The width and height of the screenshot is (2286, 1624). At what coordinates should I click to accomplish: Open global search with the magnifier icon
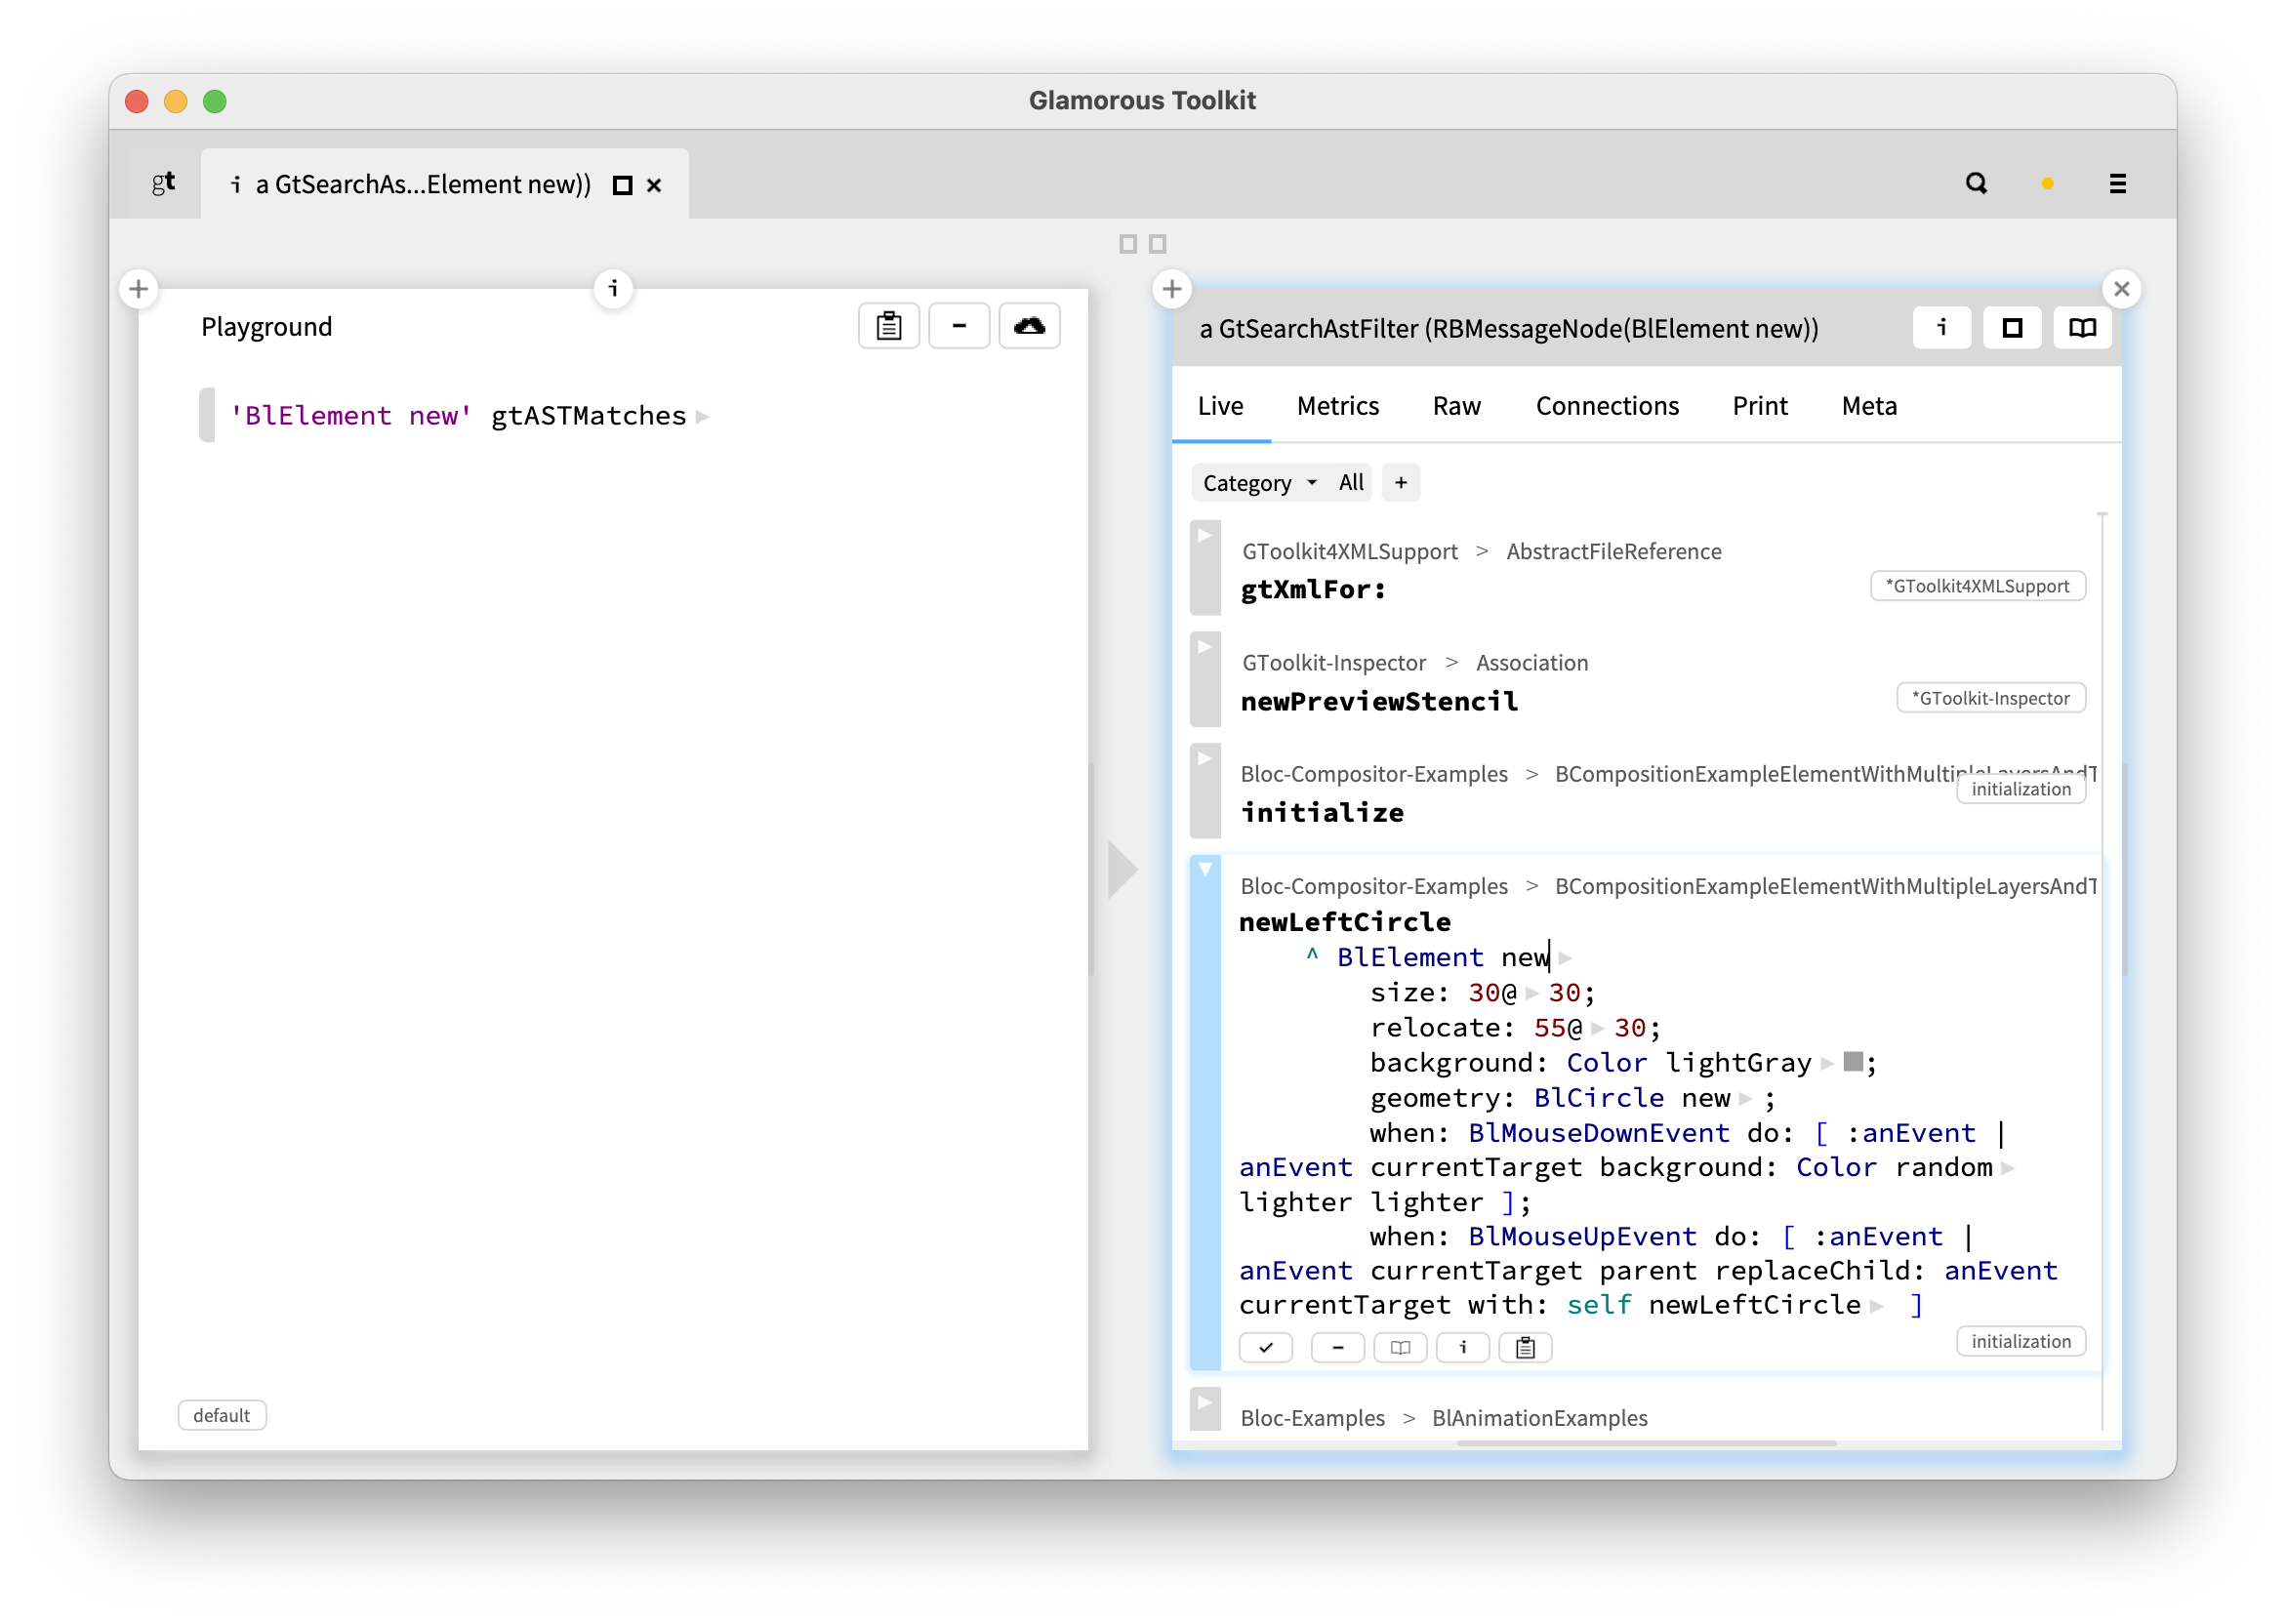click(x=1976, y=183)
